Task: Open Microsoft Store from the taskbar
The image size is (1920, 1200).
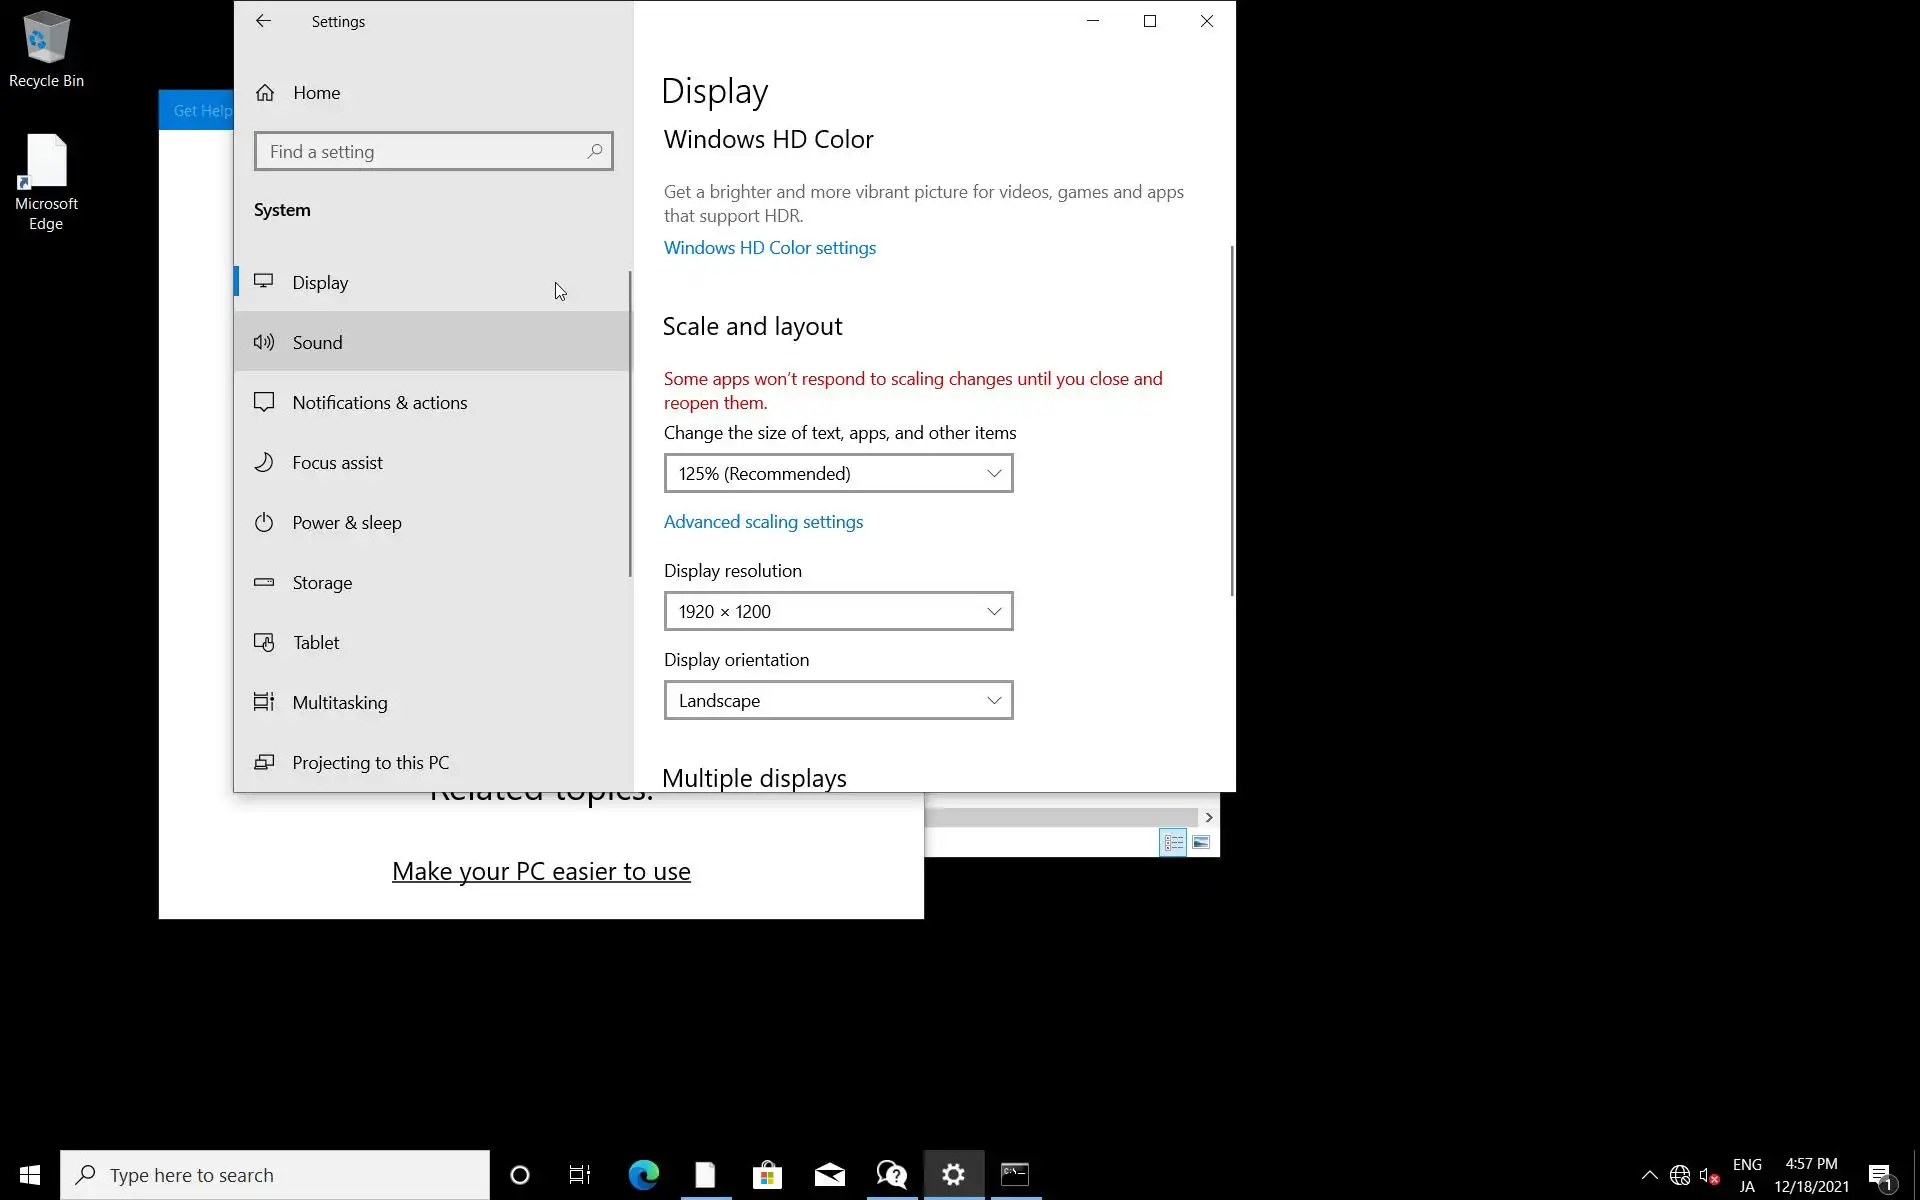Action: 767,1175
